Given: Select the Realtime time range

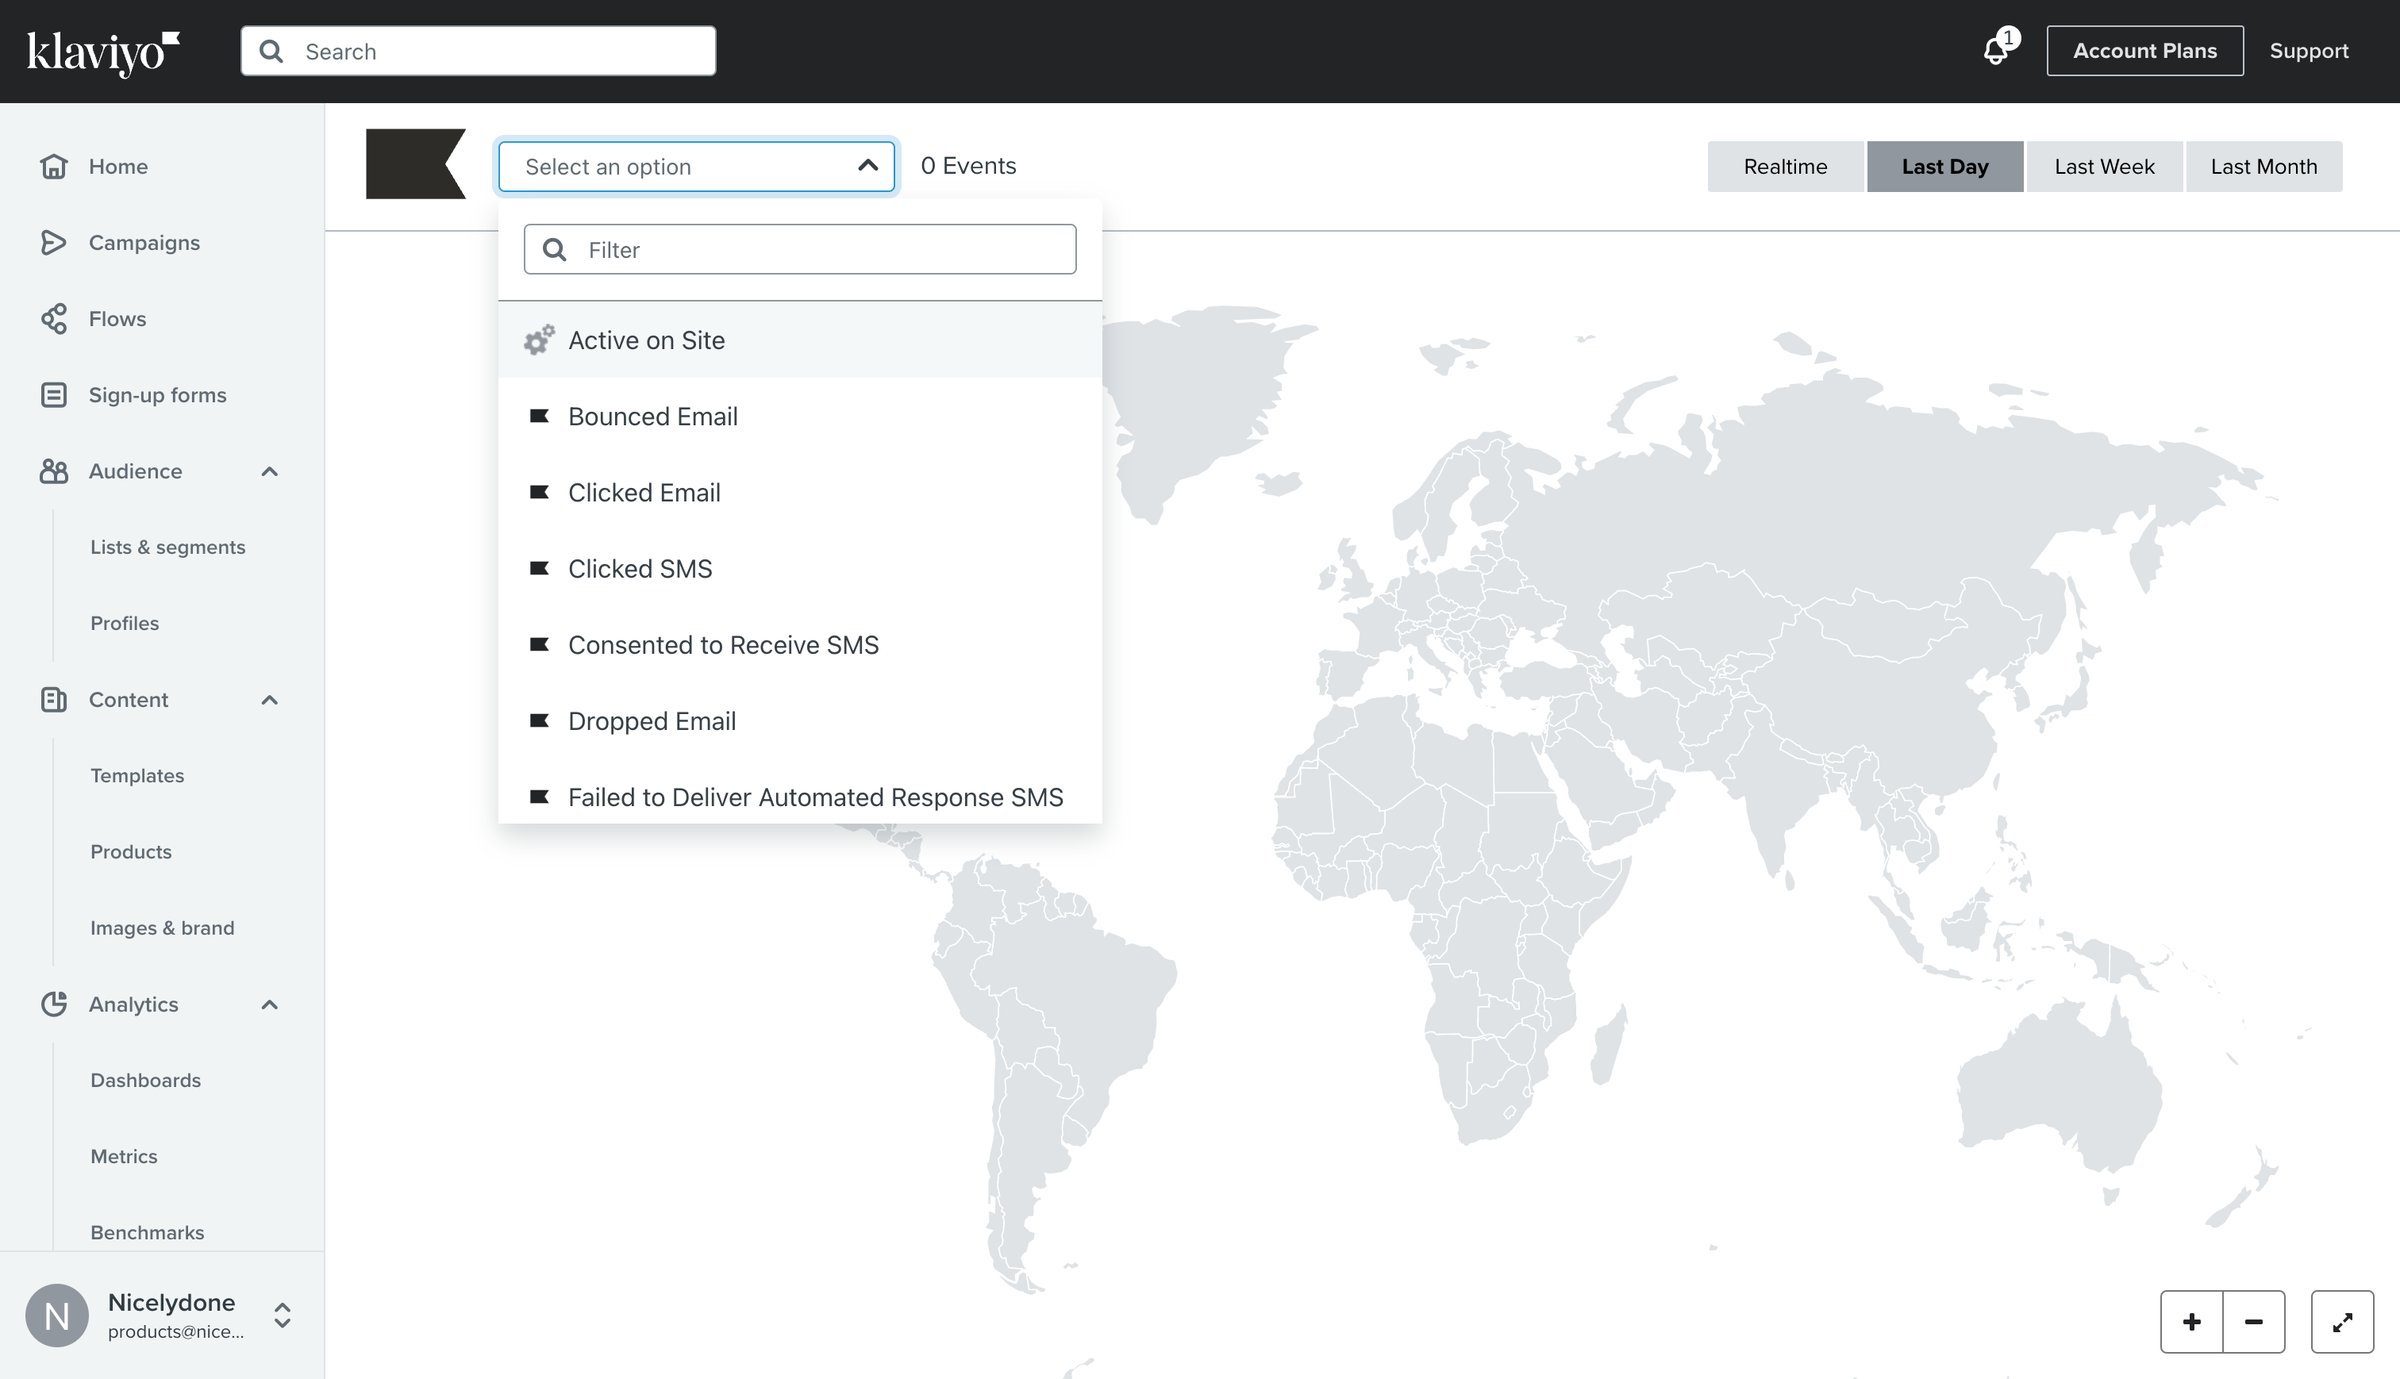Looking at the screenshot, I should pos(1785,166).
